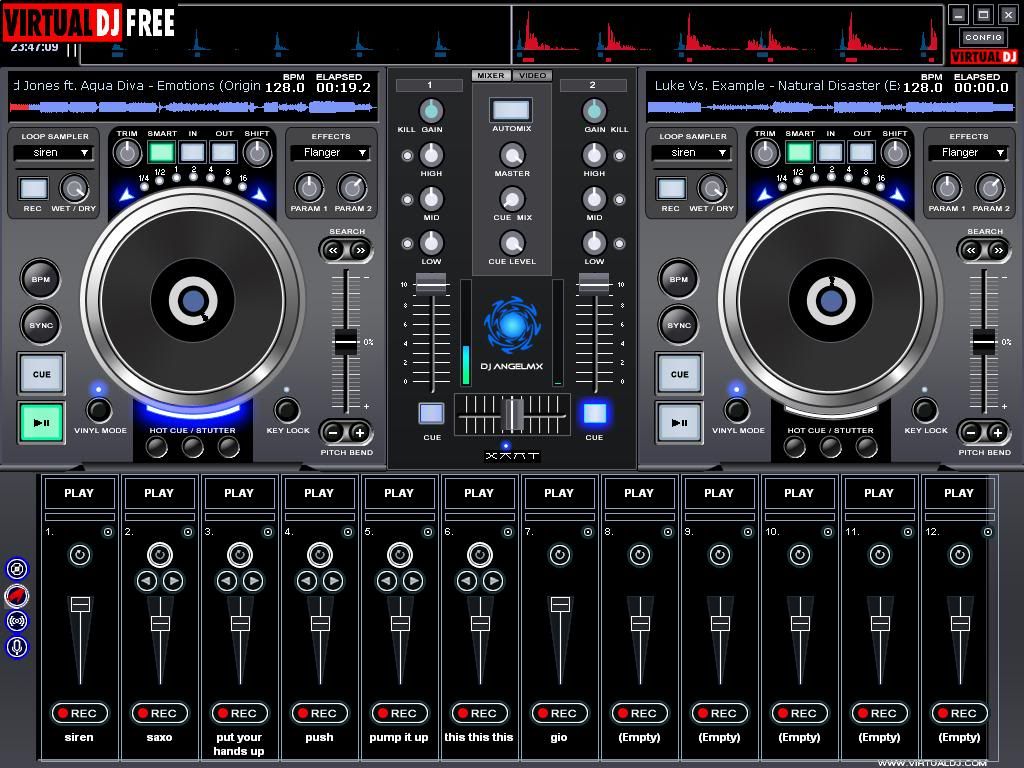Screen dimensions: 1024x768
Task: Click channel 1 HIGH kill button
Action: [x=407, y=155]
